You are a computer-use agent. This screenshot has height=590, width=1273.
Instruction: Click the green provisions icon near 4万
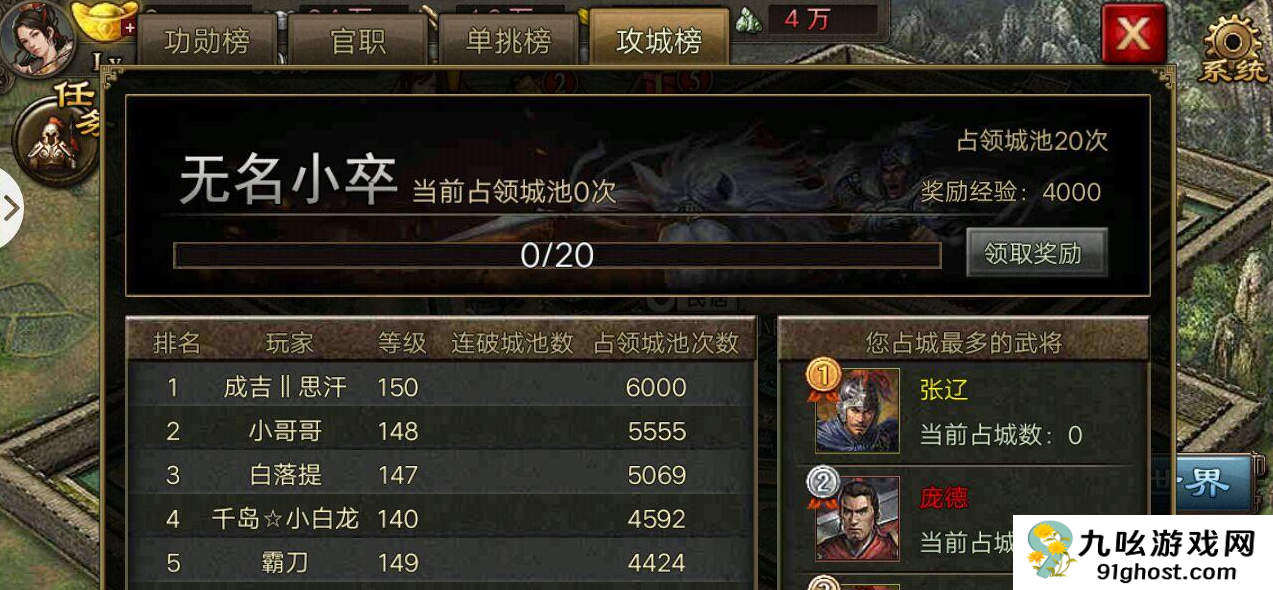747,18
